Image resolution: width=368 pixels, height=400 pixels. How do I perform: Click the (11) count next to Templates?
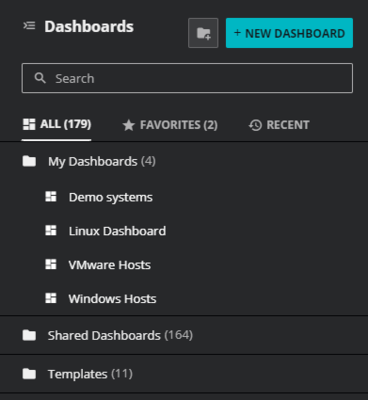(122, 374)
